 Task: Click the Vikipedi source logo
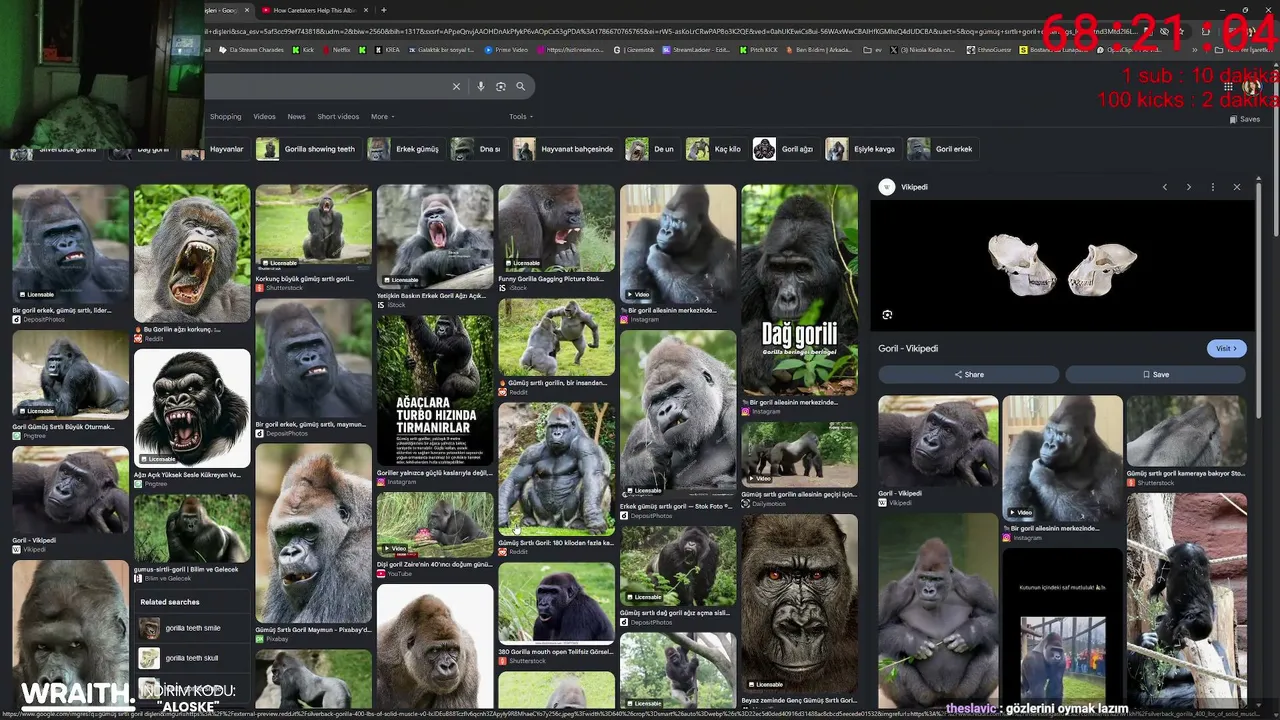[886, 187]
